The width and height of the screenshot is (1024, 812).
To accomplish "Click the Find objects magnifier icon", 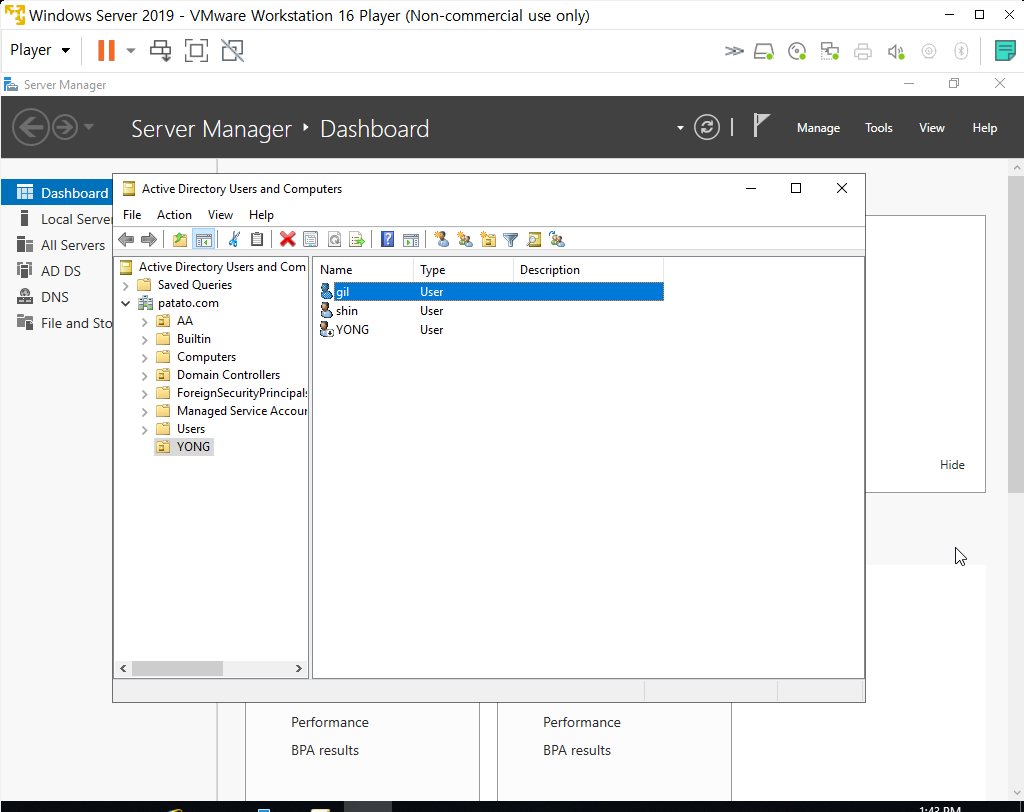I will pos(534,240).
